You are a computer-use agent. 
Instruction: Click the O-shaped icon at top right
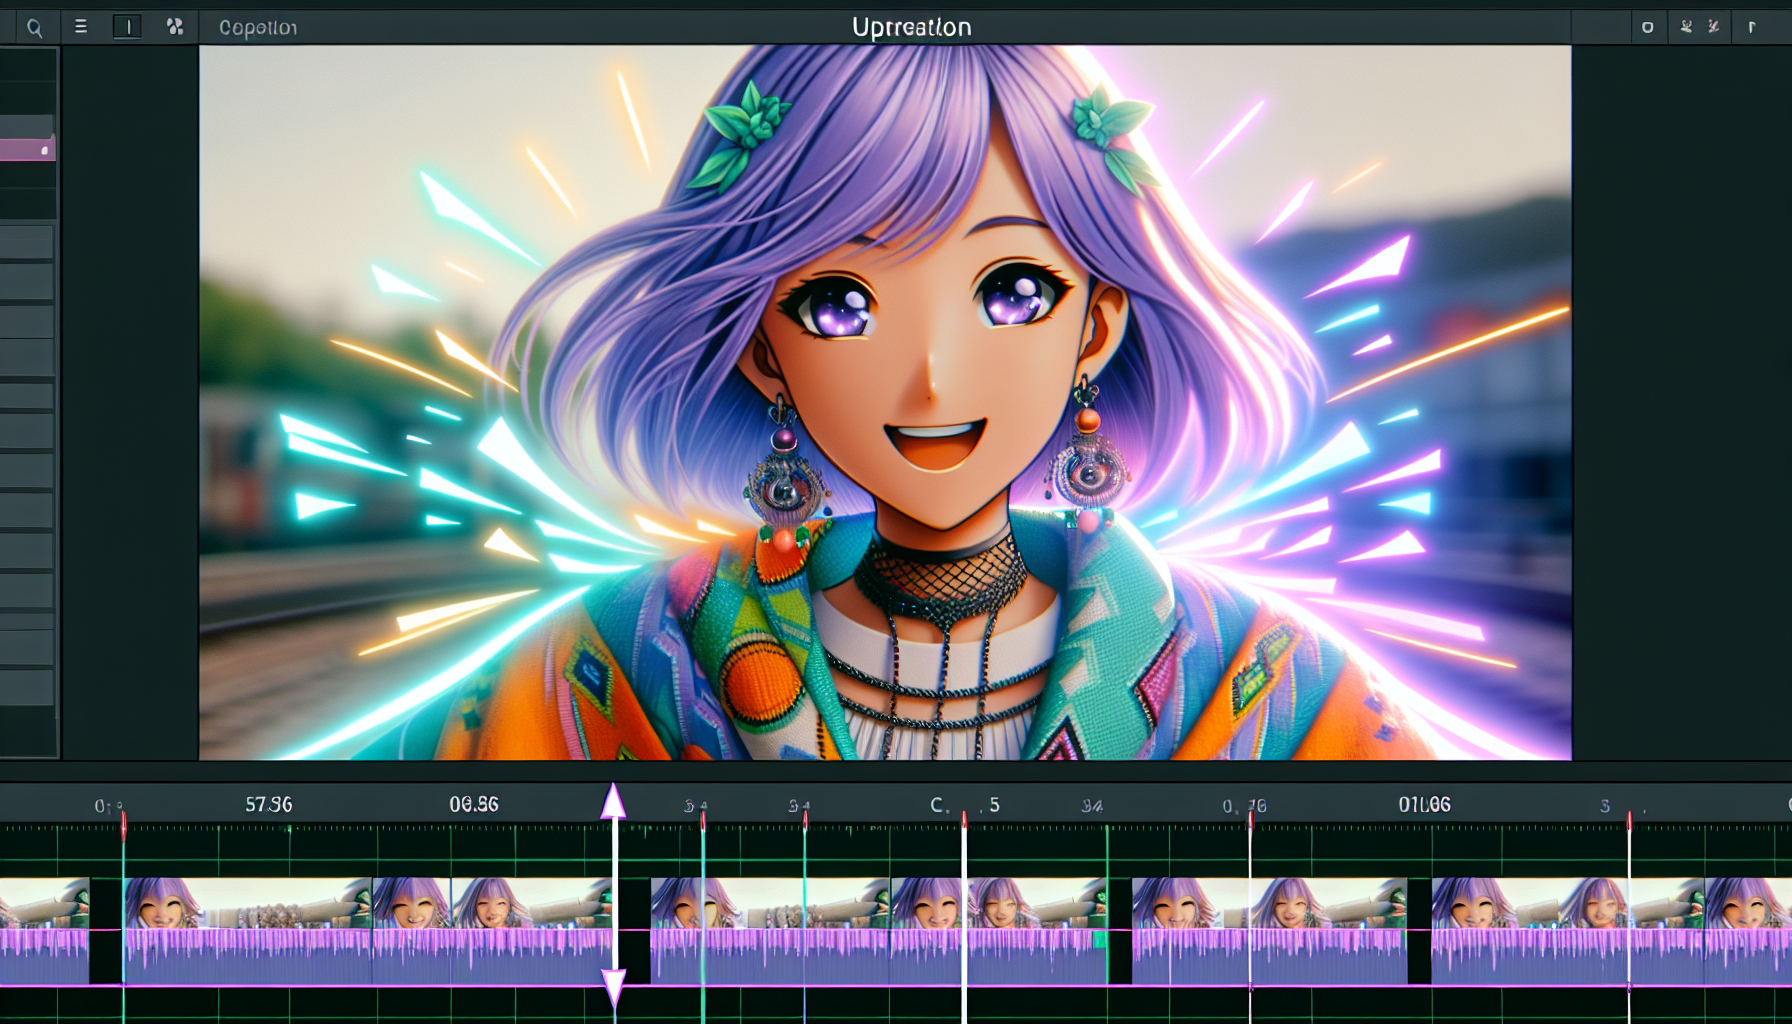click(x=1647, y=27)
